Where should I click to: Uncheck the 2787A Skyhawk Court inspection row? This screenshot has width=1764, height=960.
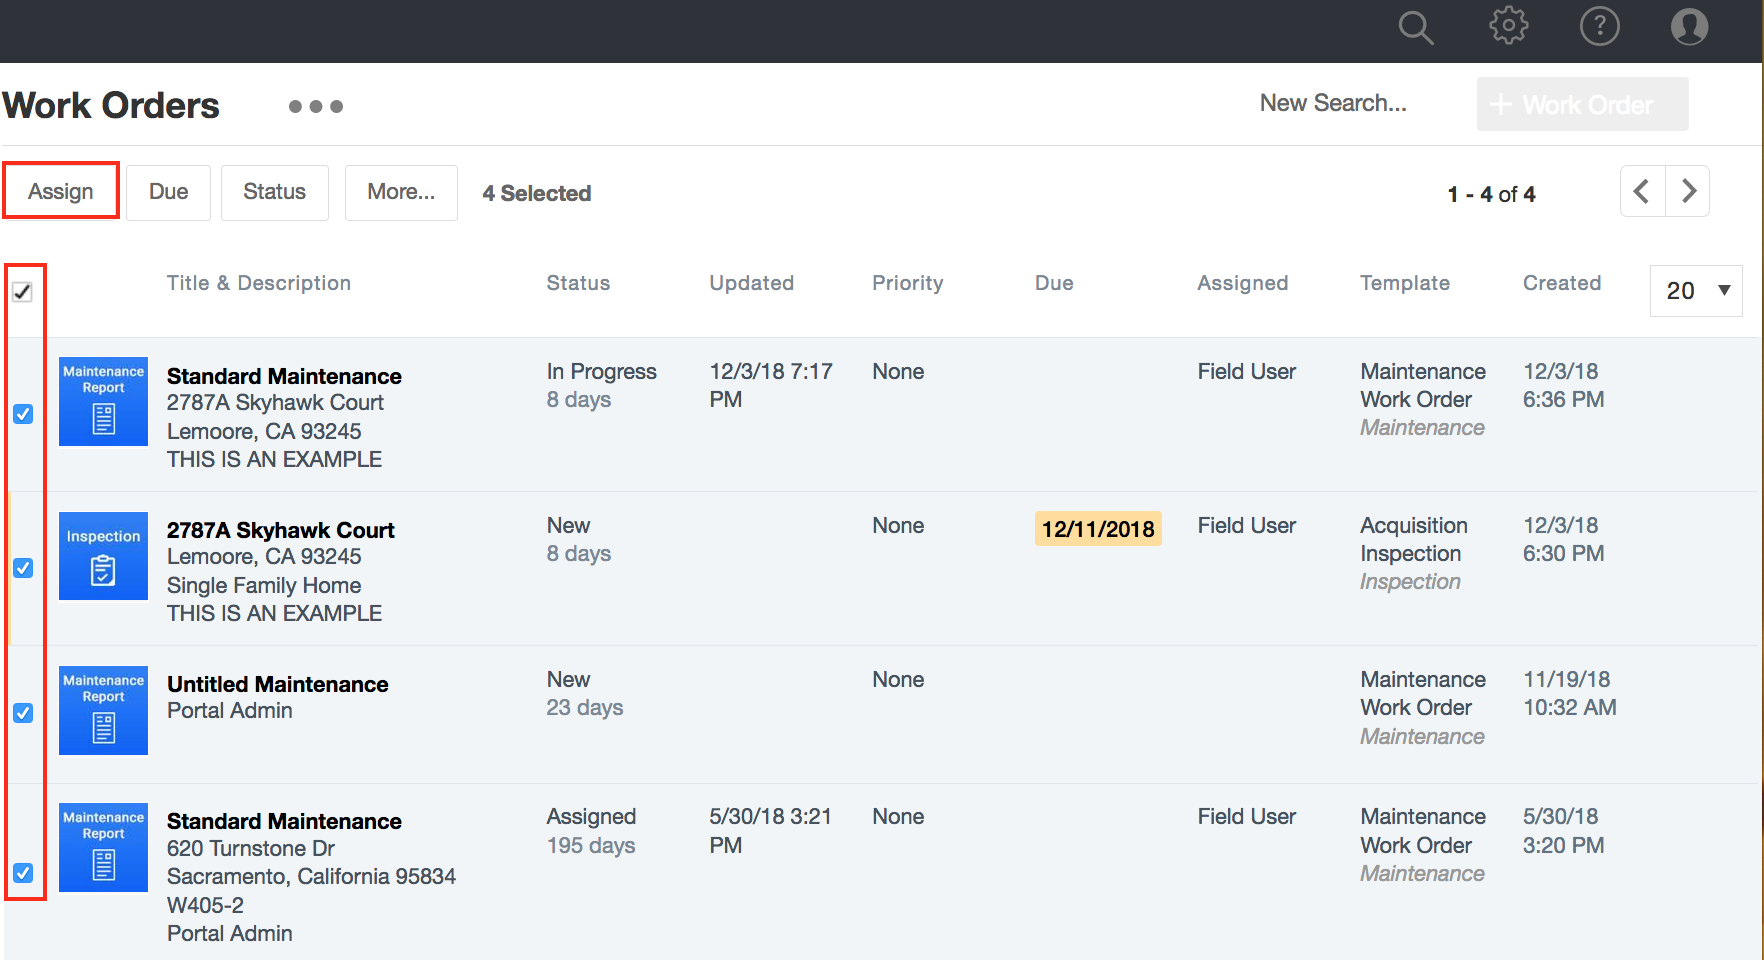click(x=23, y=568)
